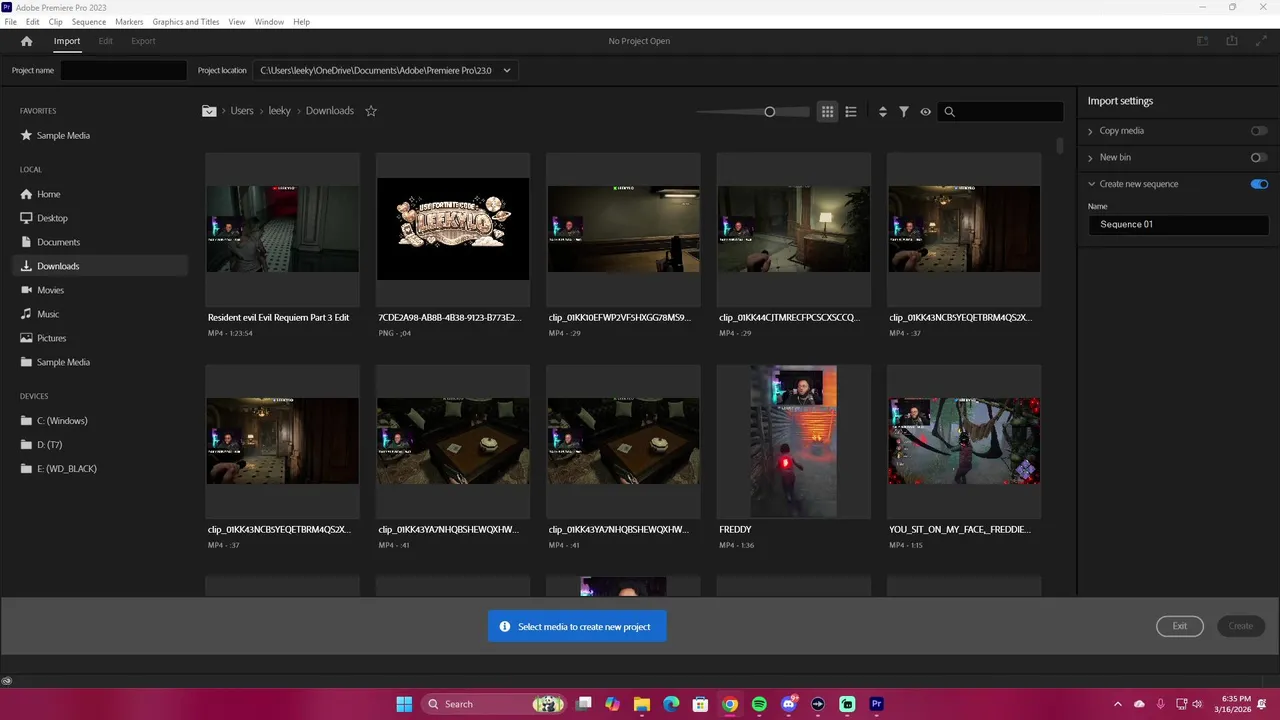Navigate to leeky in breadcrumb path

(280, 111)
